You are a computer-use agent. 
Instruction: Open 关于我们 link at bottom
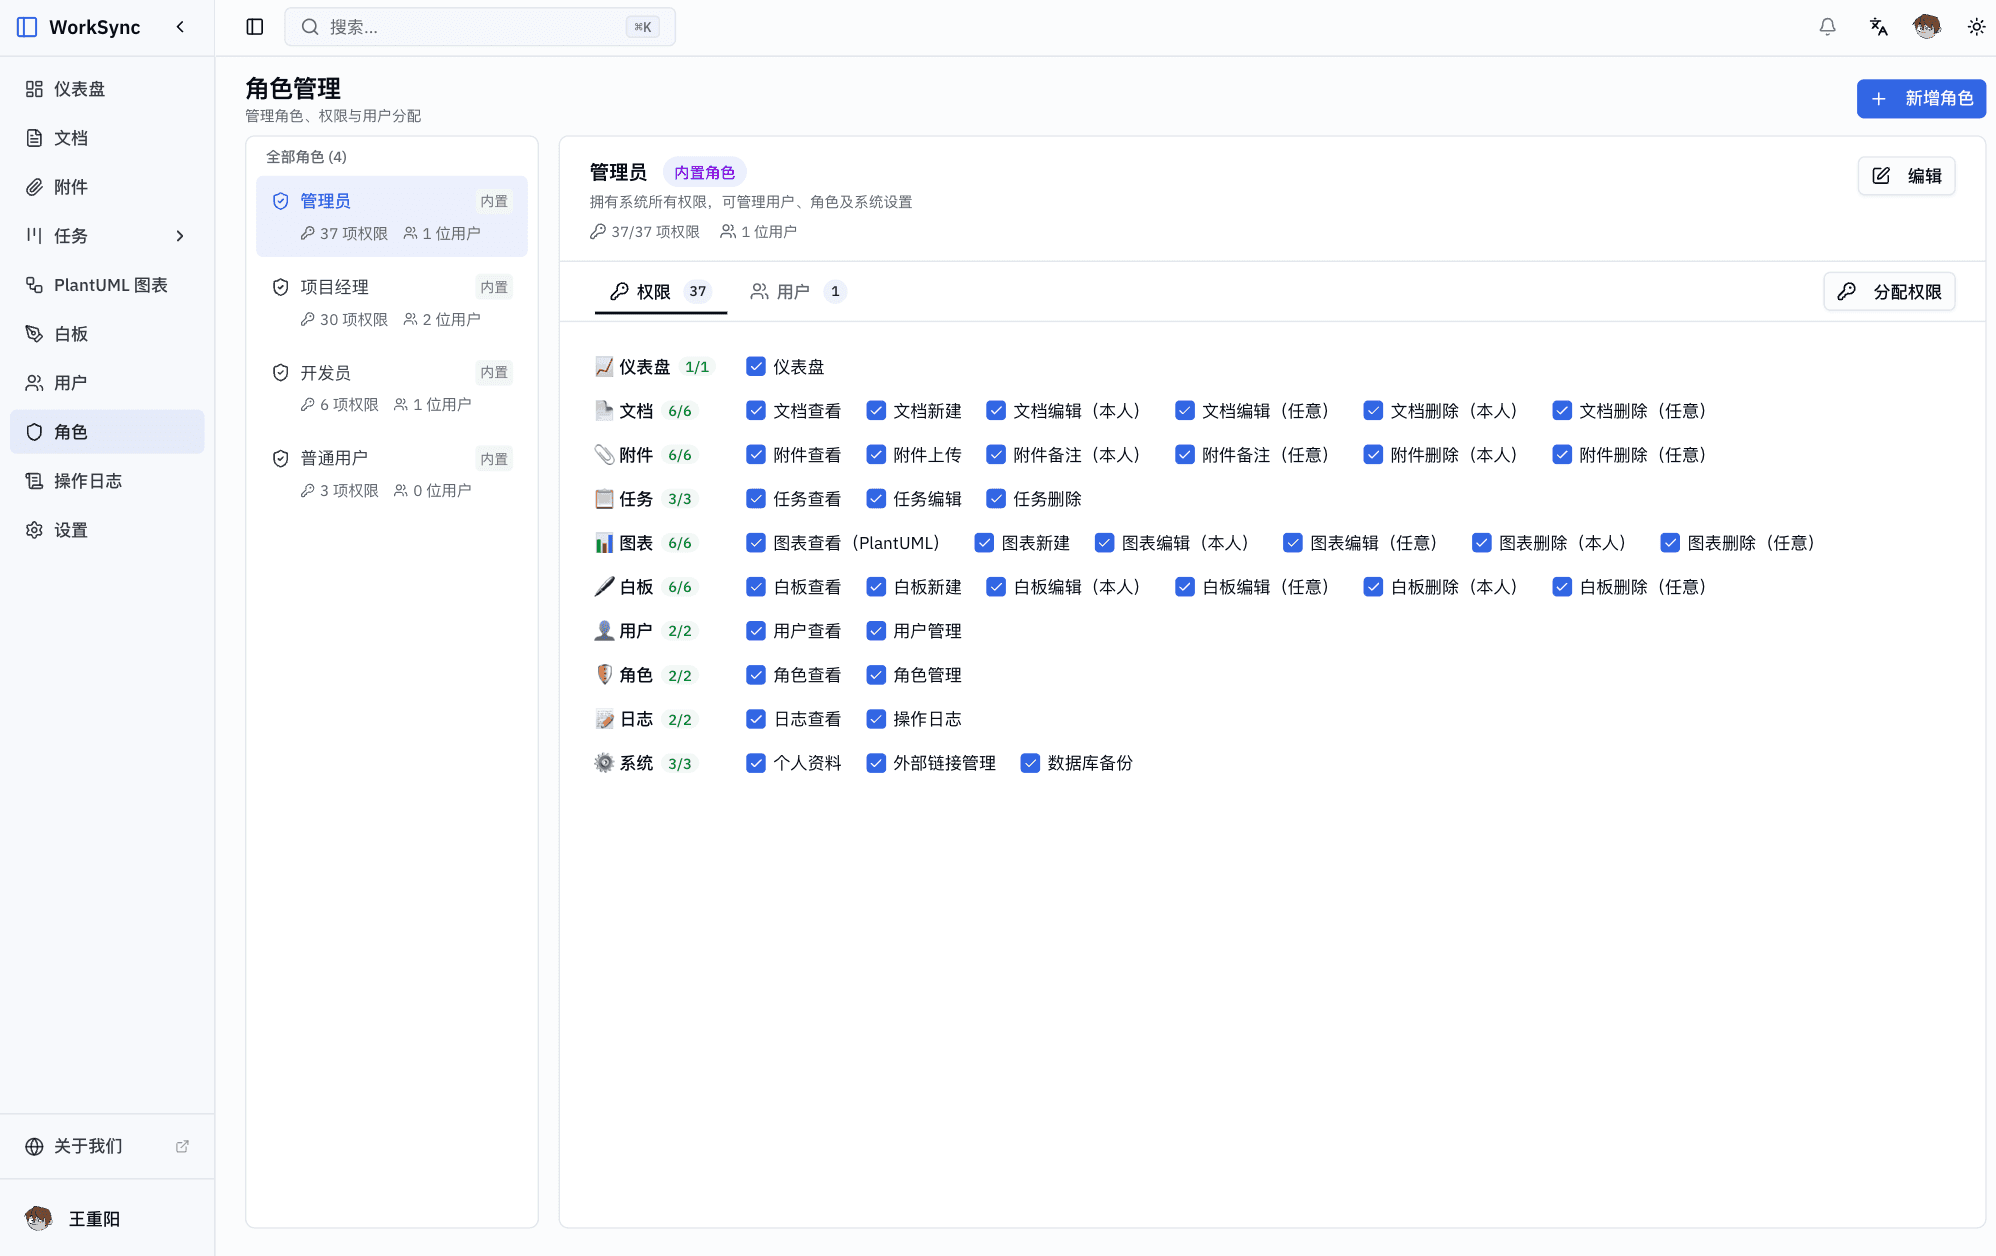pos(86,1146)
